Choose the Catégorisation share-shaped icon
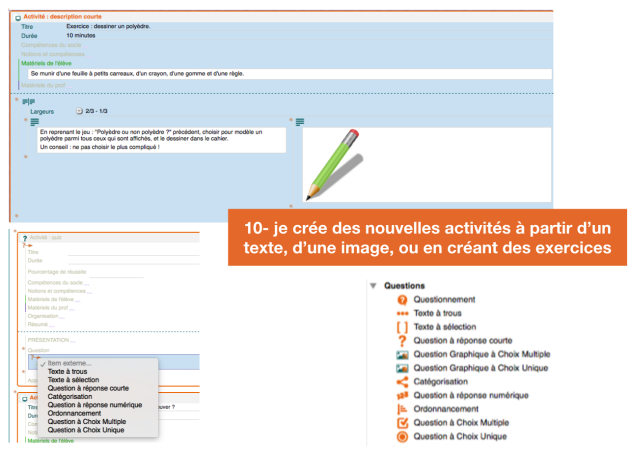Image resolution: width=630 pixels, height=450 pixels. 401,381
